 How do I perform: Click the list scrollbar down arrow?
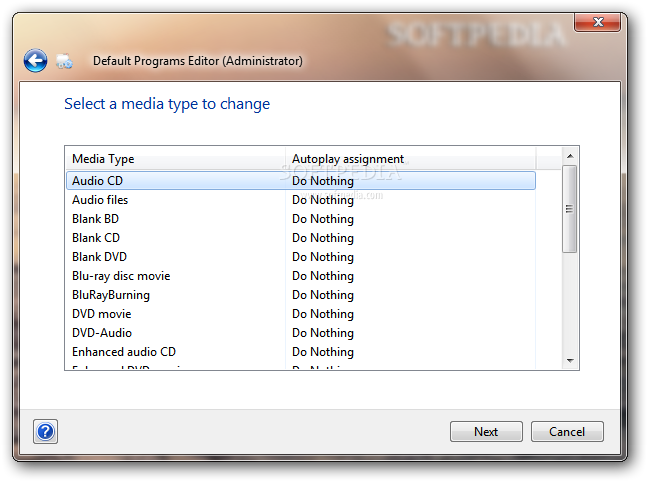coord(570,361)
